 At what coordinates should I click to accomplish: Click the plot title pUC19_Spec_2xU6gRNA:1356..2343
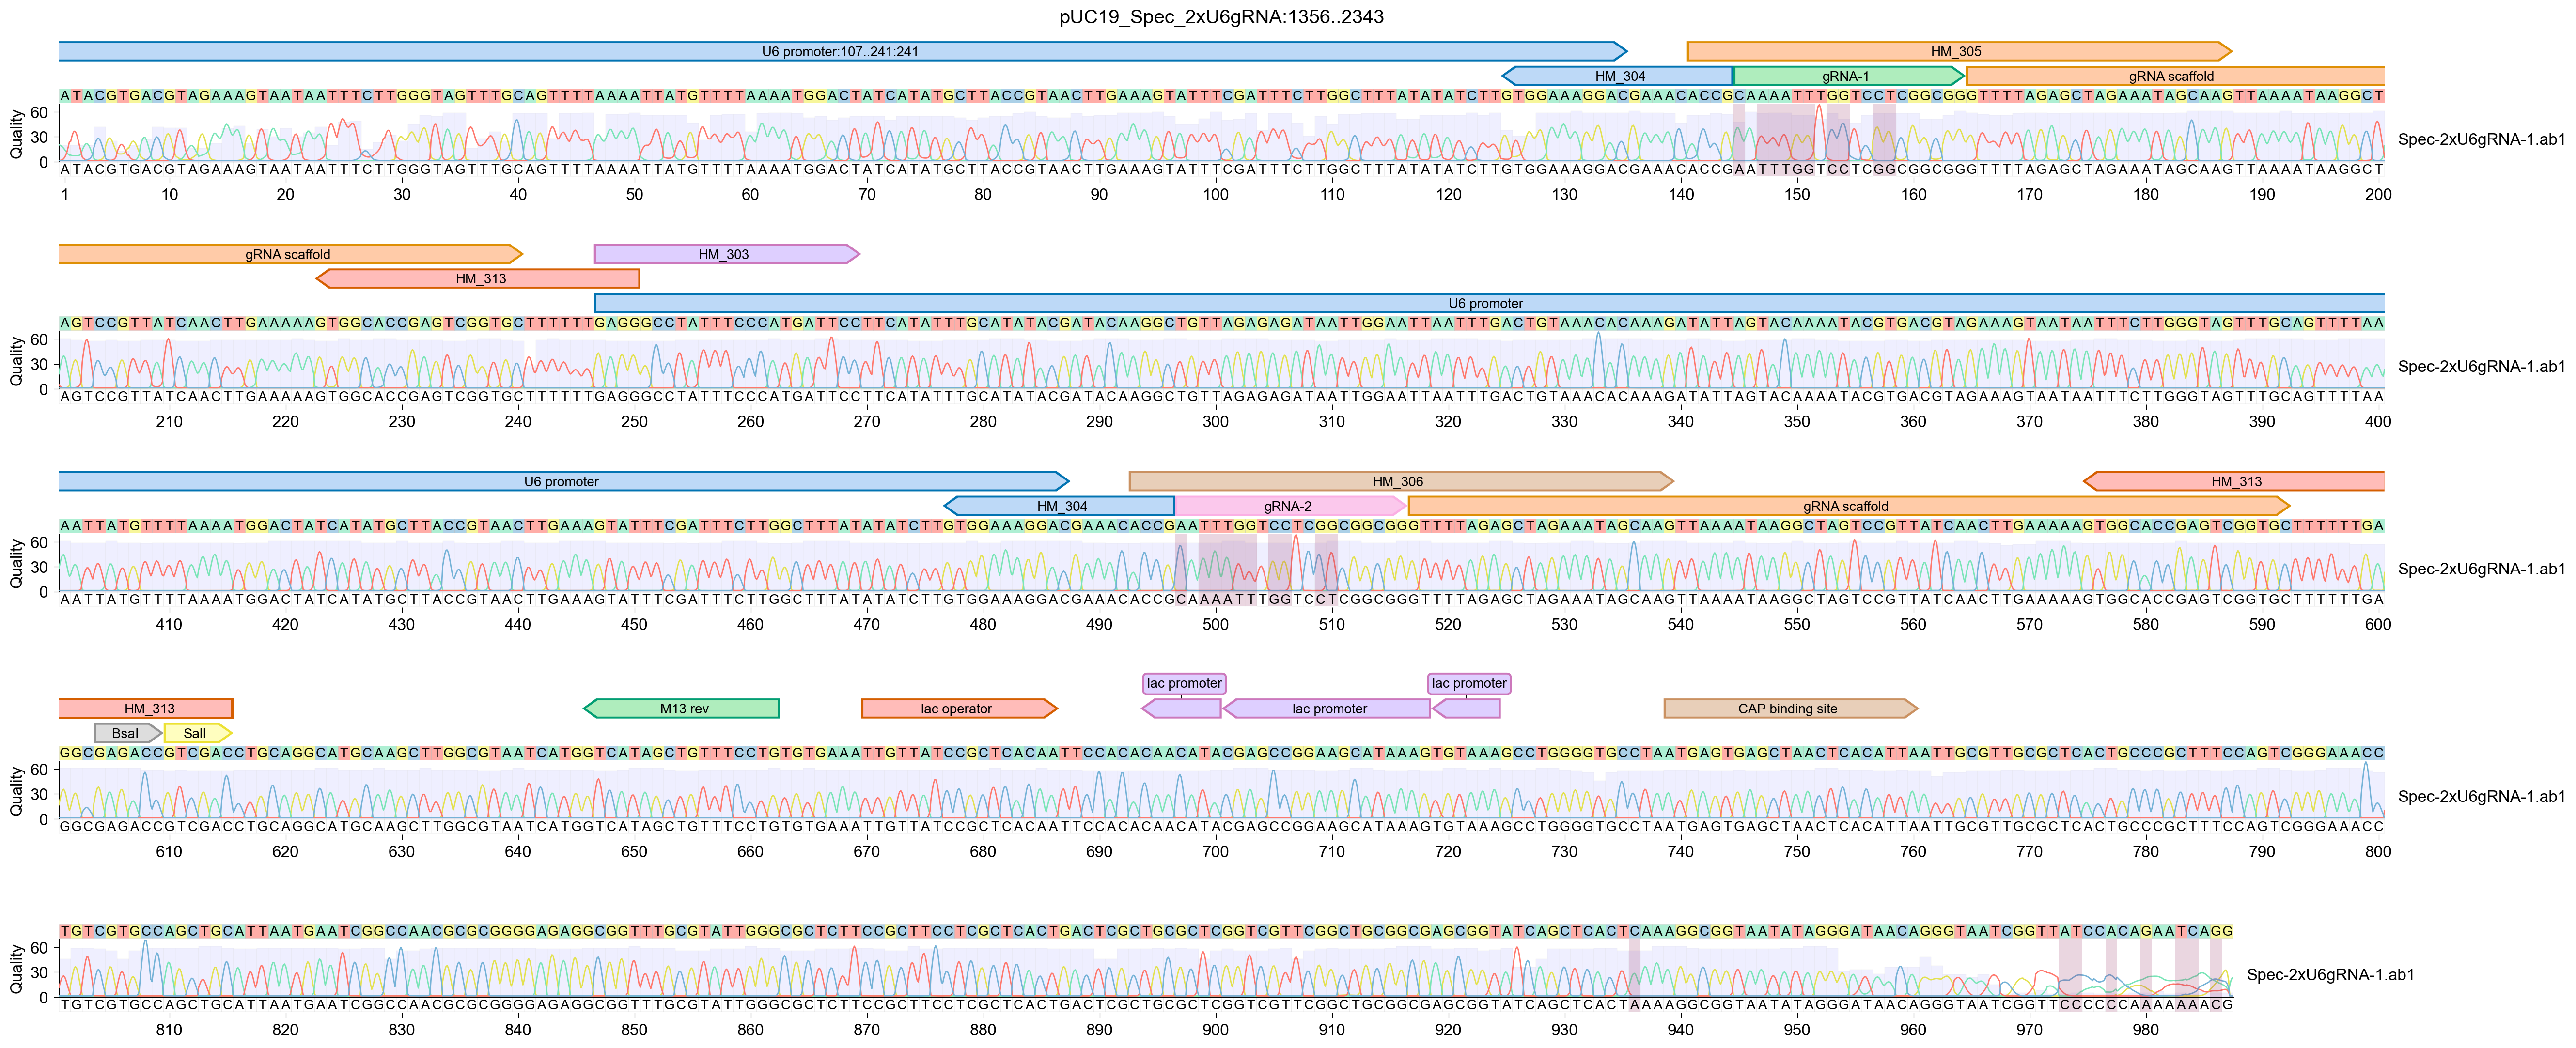coord(1221,17)
